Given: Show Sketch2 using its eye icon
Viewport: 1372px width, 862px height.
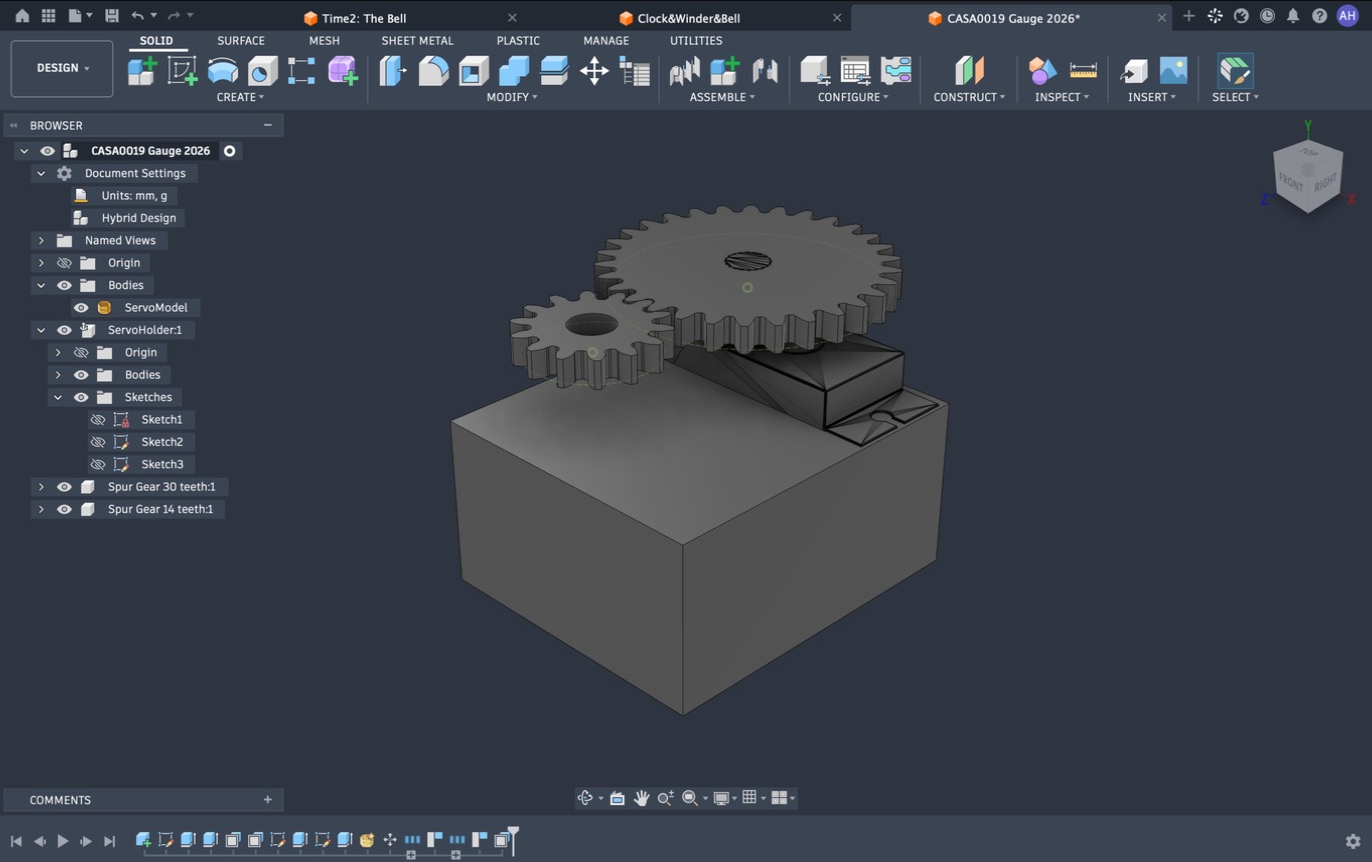Looking at the screenshot, I should 97,442.
